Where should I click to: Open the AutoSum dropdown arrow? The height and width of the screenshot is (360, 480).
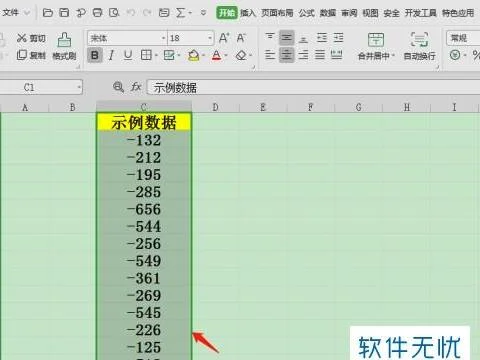[x=190, y=13]
